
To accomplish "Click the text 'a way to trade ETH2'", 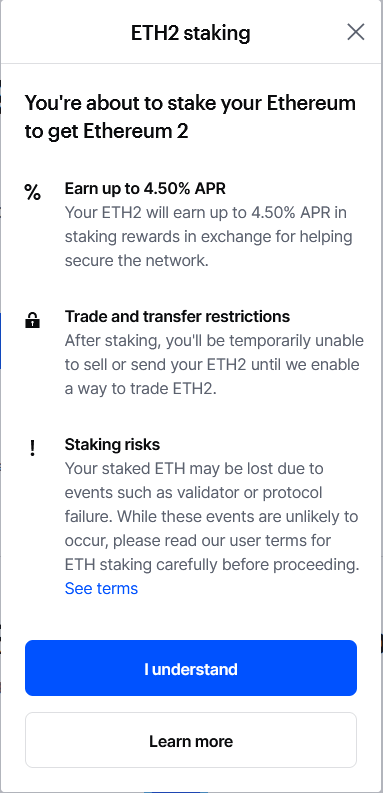I will (x=140, y=389).
